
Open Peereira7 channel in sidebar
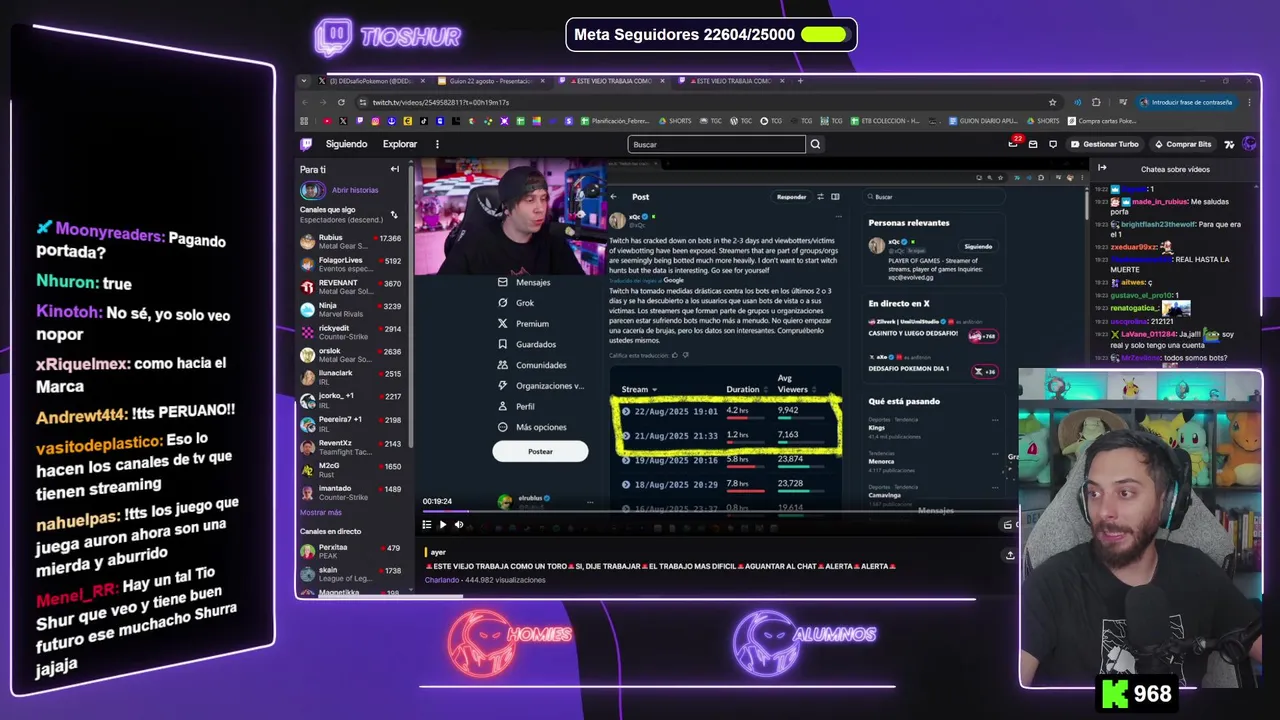pos(350,423)
